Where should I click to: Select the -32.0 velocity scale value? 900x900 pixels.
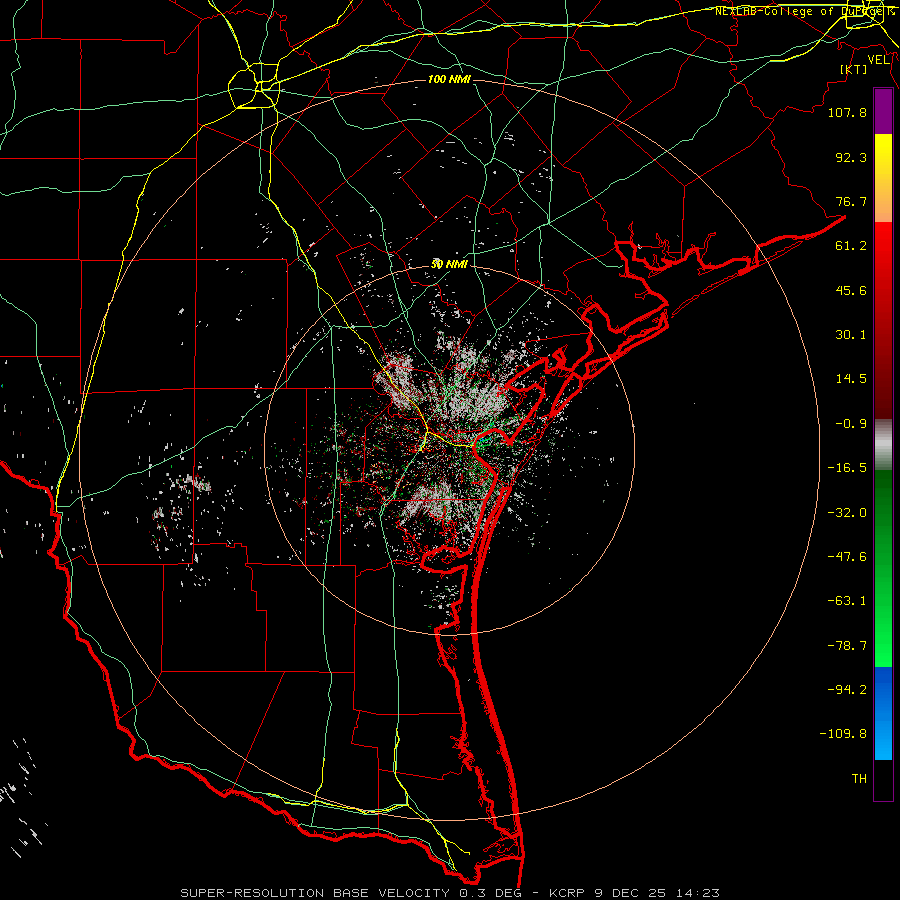click(x=847, y=513)
